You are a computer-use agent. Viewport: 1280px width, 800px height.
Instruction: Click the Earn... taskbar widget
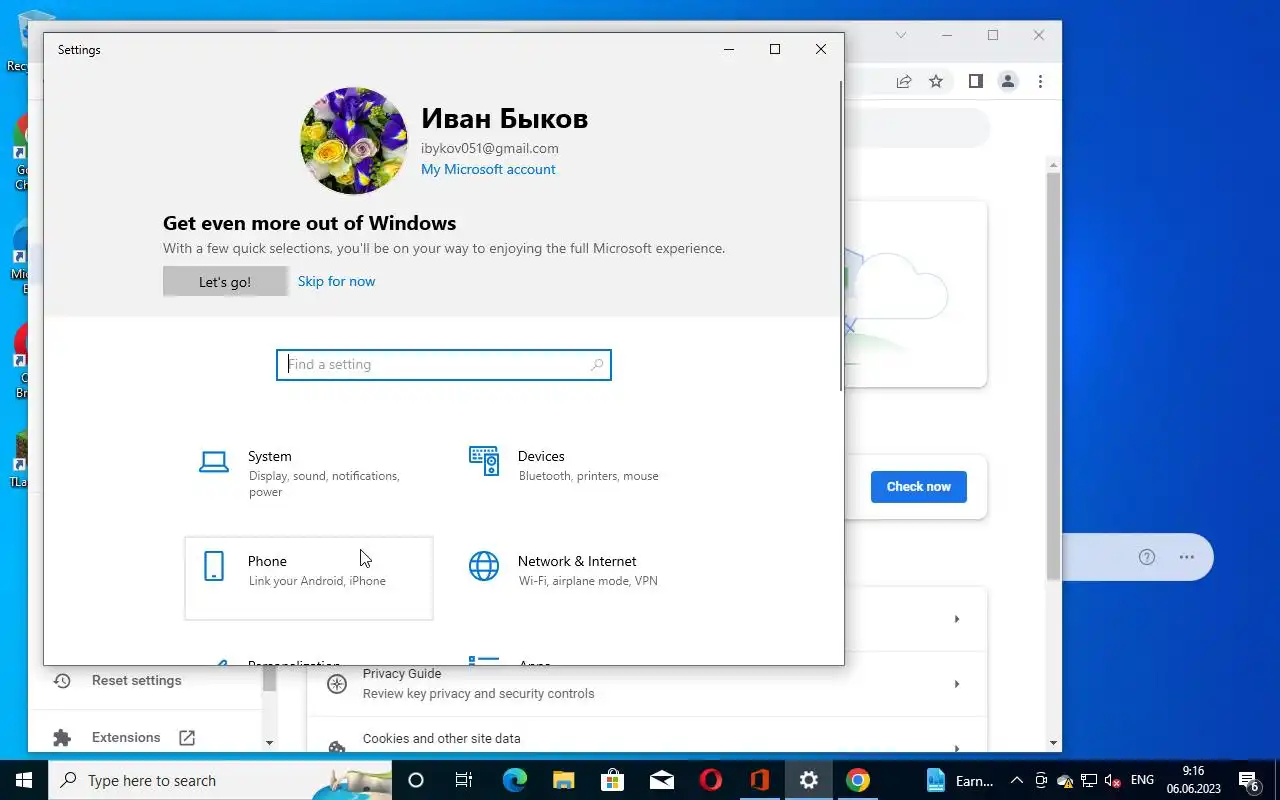pyautogui.click(x=960, y=780)
